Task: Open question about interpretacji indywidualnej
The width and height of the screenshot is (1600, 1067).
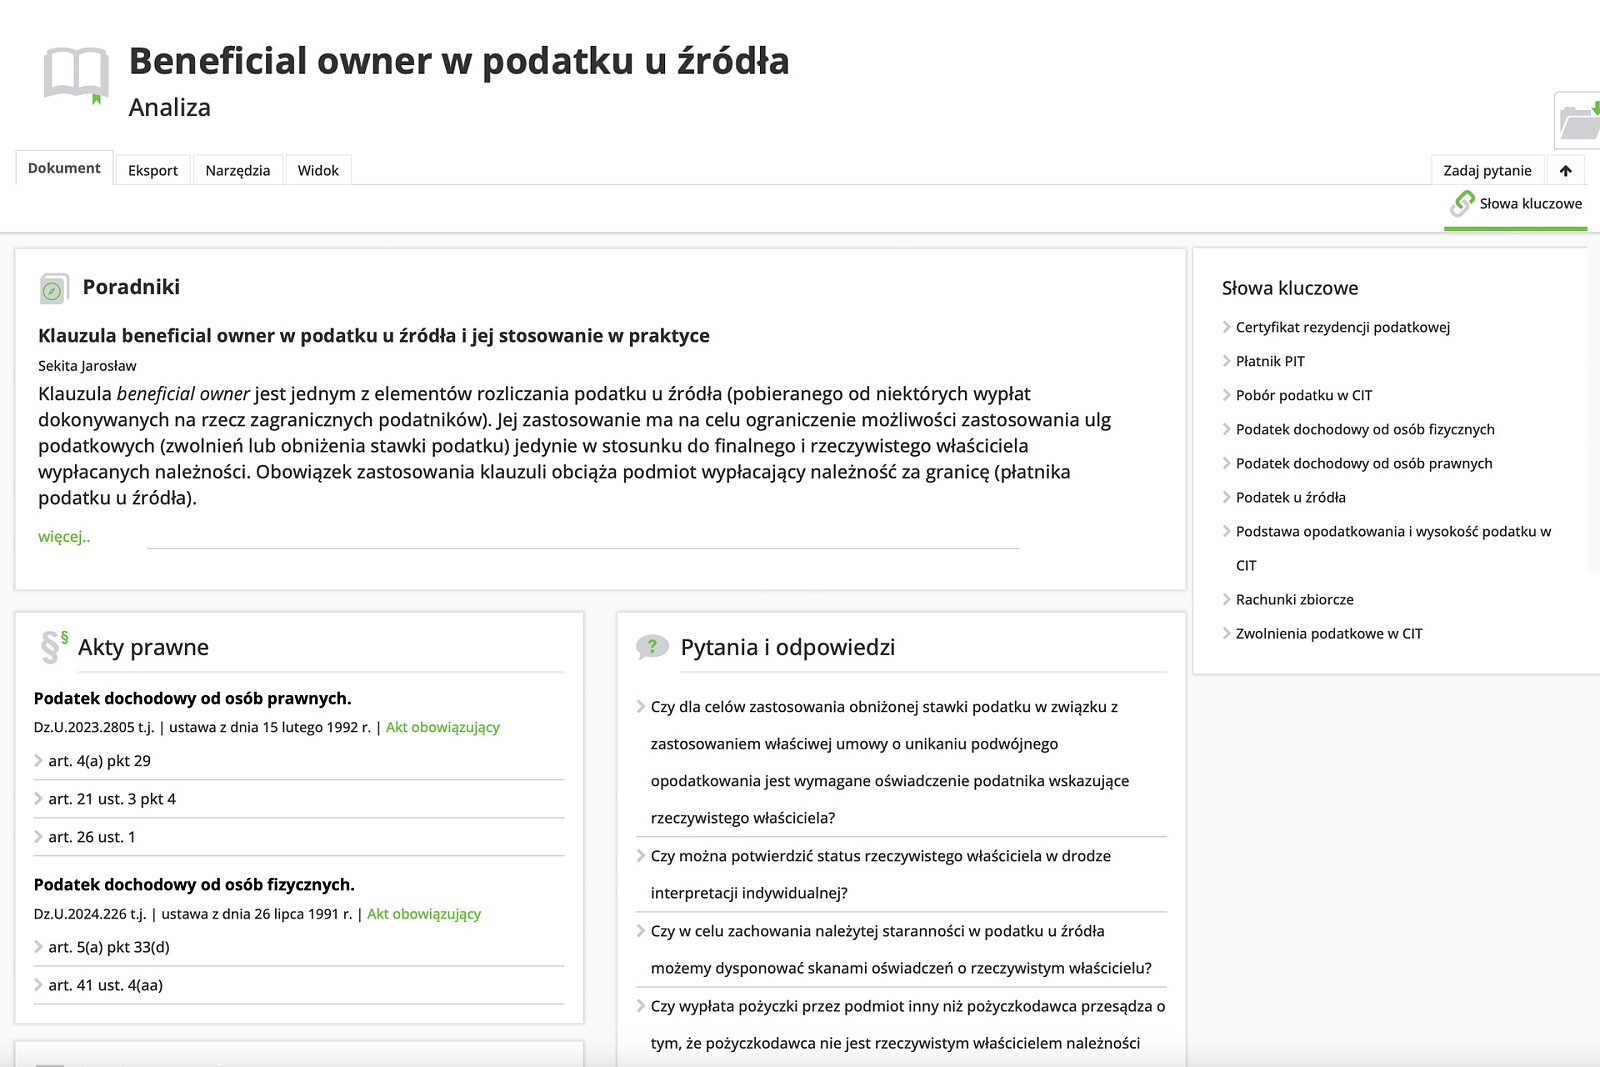Action: (880, 874)
